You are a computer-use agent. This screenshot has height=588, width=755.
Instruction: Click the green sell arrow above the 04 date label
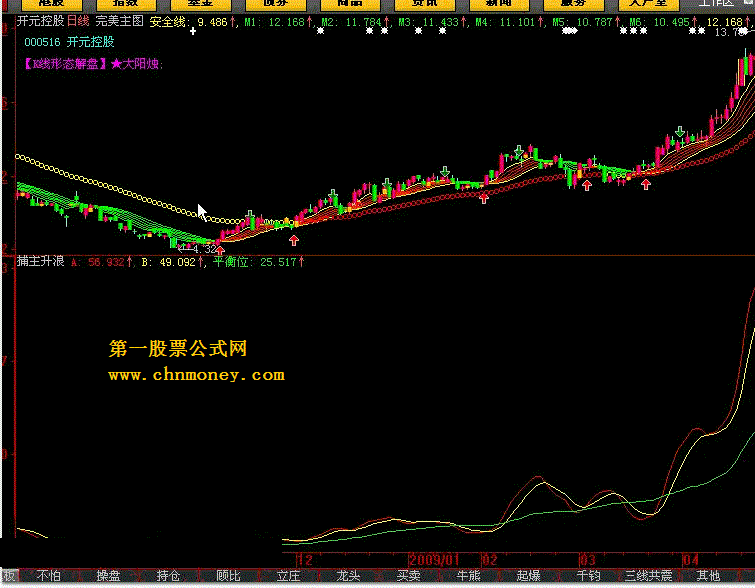click(x=679, y=131)
